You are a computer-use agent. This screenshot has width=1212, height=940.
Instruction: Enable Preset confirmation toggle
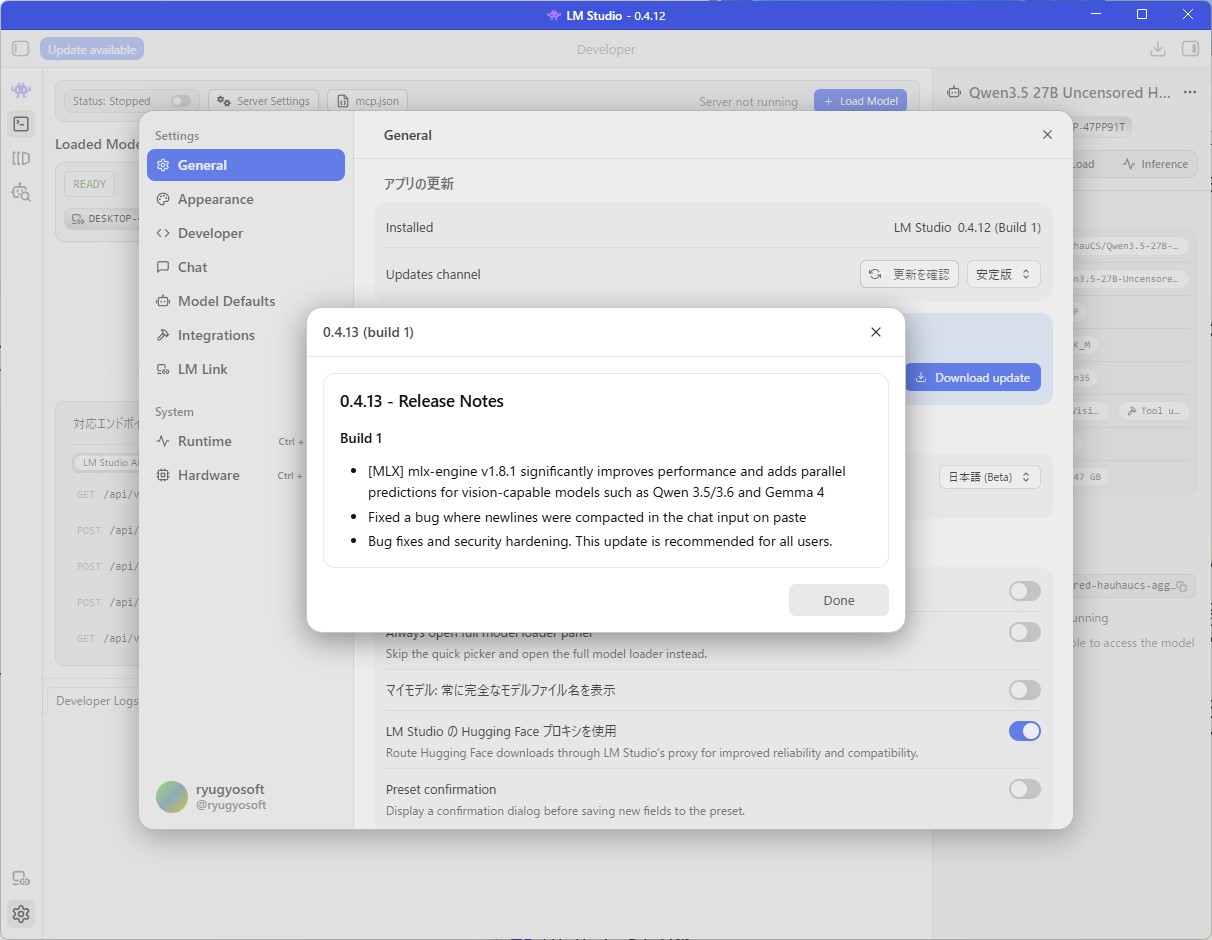click(1025, 789)
